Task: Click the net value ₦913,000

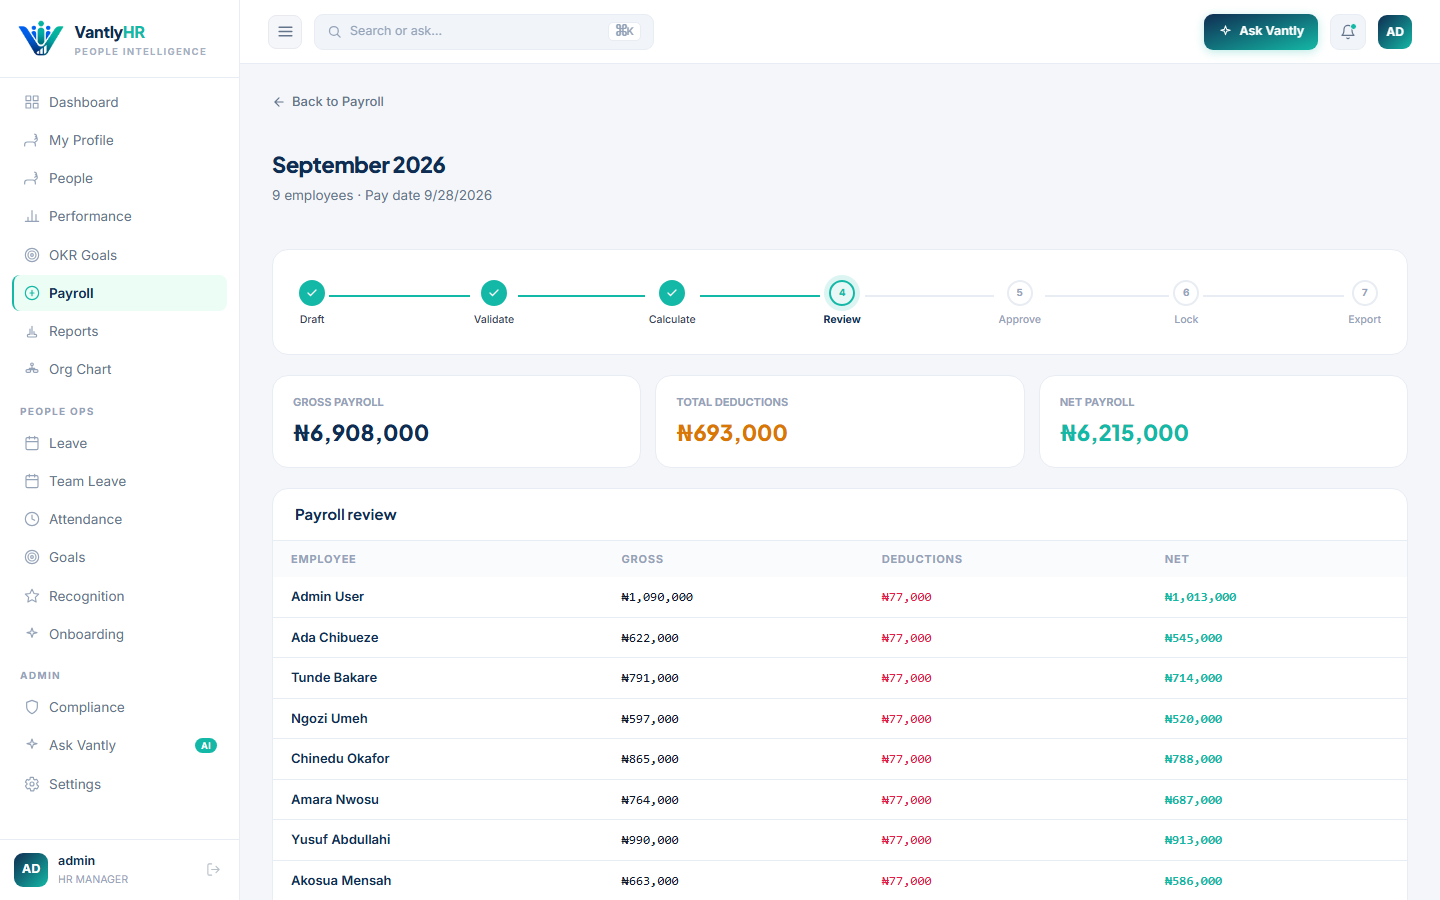Action: point(1193,840)
